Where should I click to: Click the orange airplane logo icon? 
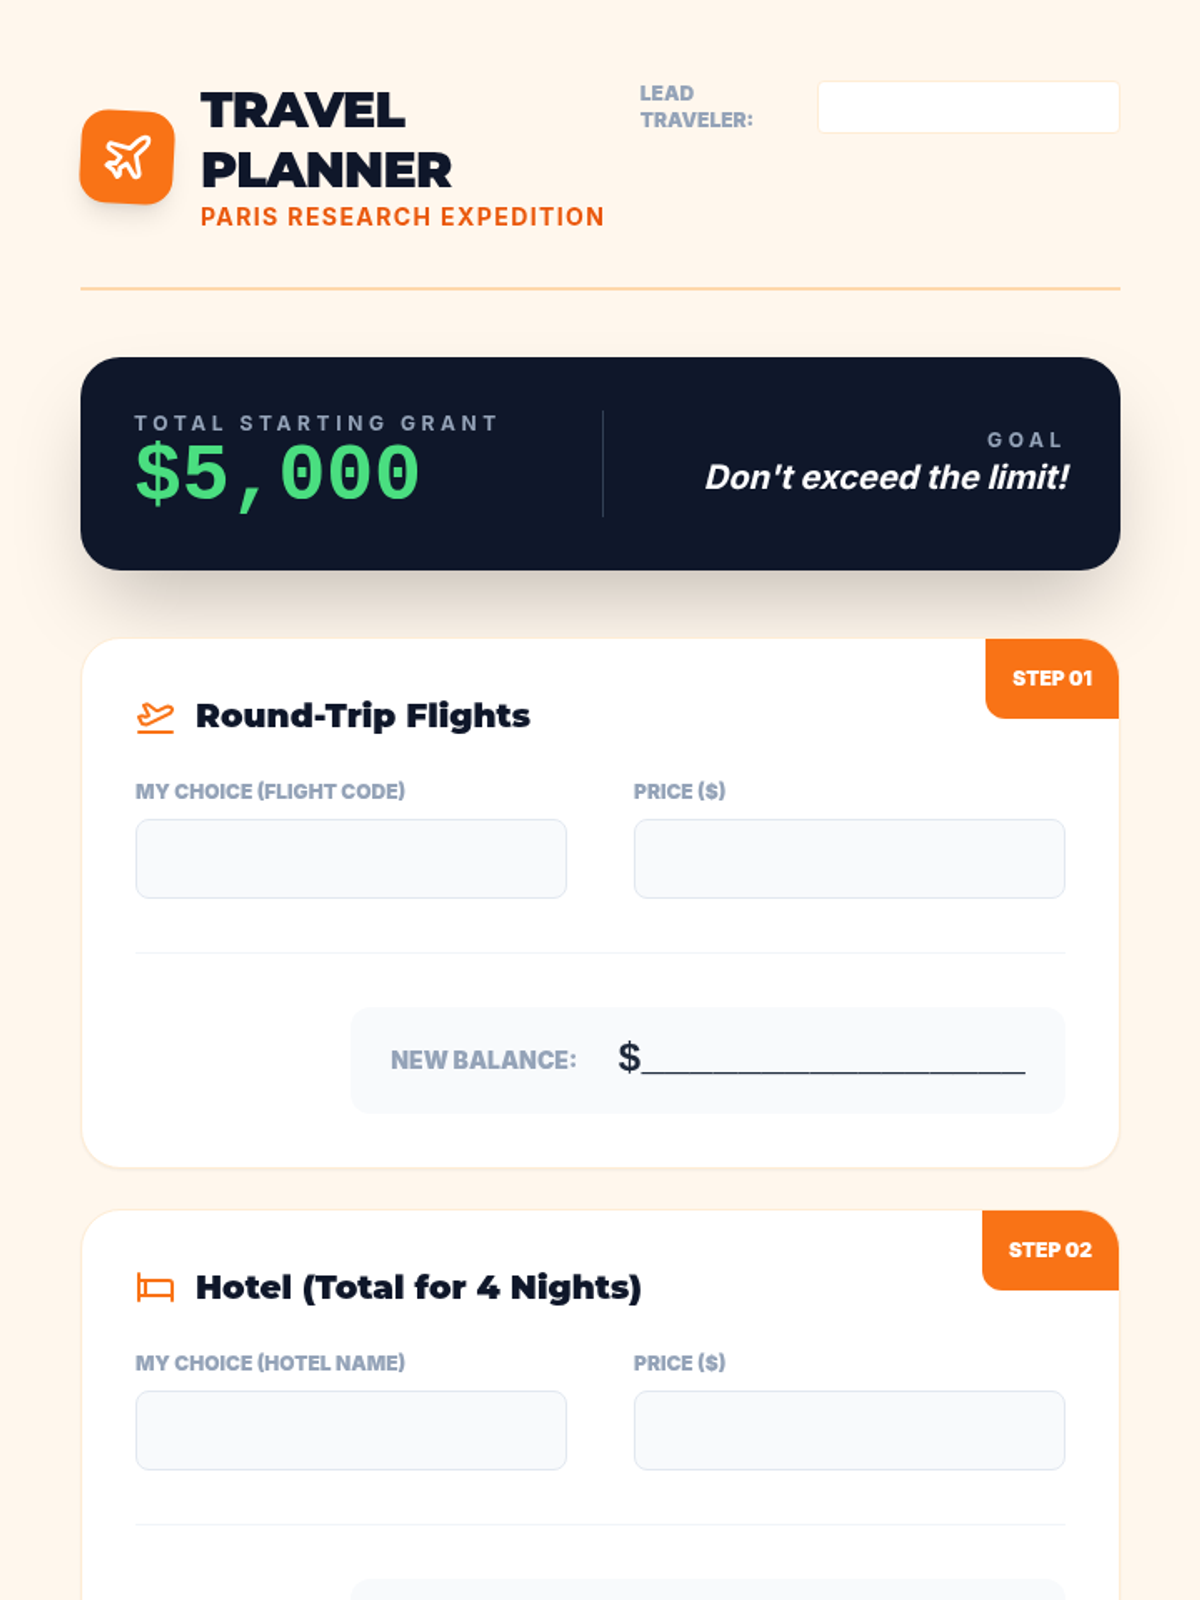tap(127, 157)
